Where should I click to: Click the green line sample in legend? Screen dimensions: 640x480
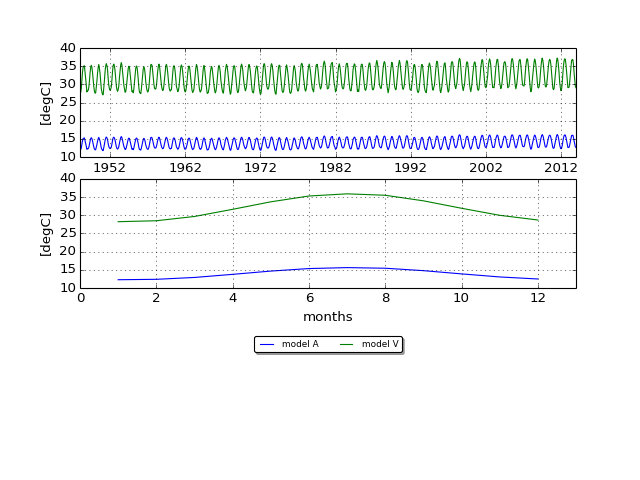coord(347,344)
